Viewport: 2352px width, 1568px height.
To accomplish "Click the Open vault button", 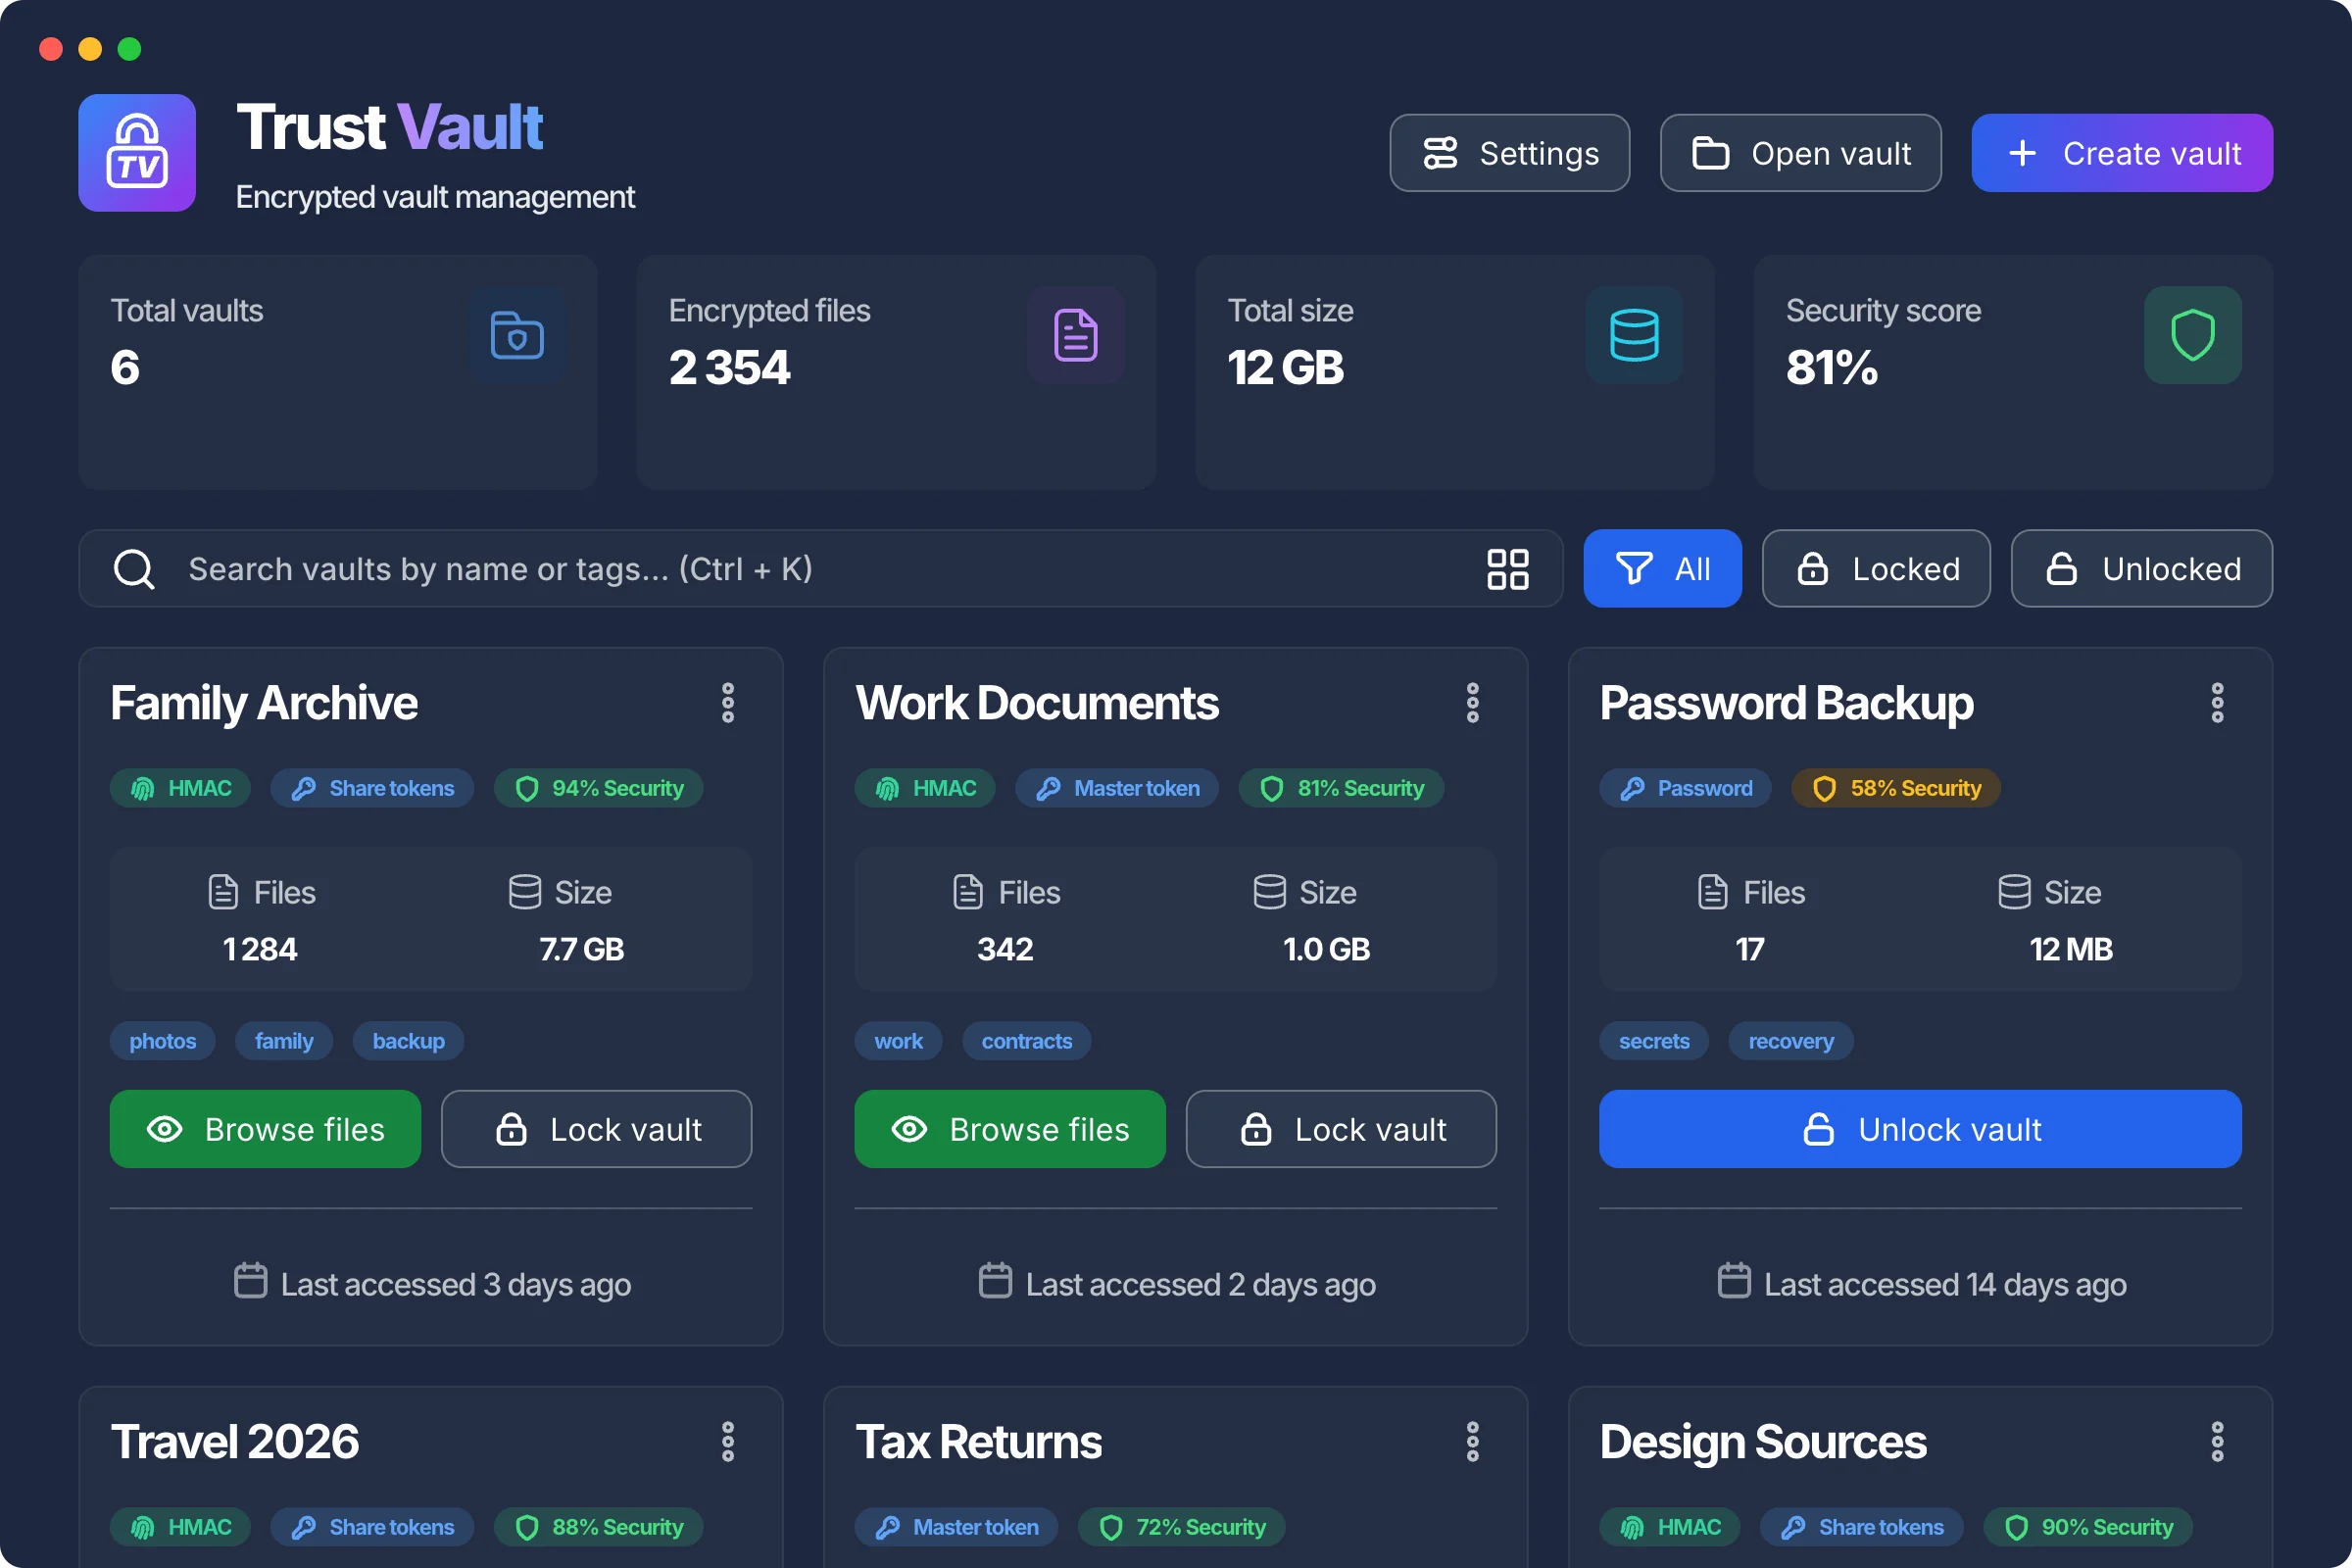I will point(1801,153).
